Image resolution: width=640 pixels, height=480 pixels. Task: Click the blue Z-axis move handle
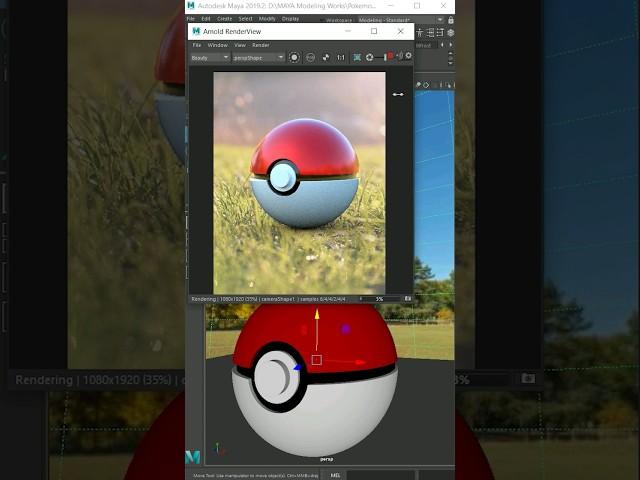tap(298, 367)
